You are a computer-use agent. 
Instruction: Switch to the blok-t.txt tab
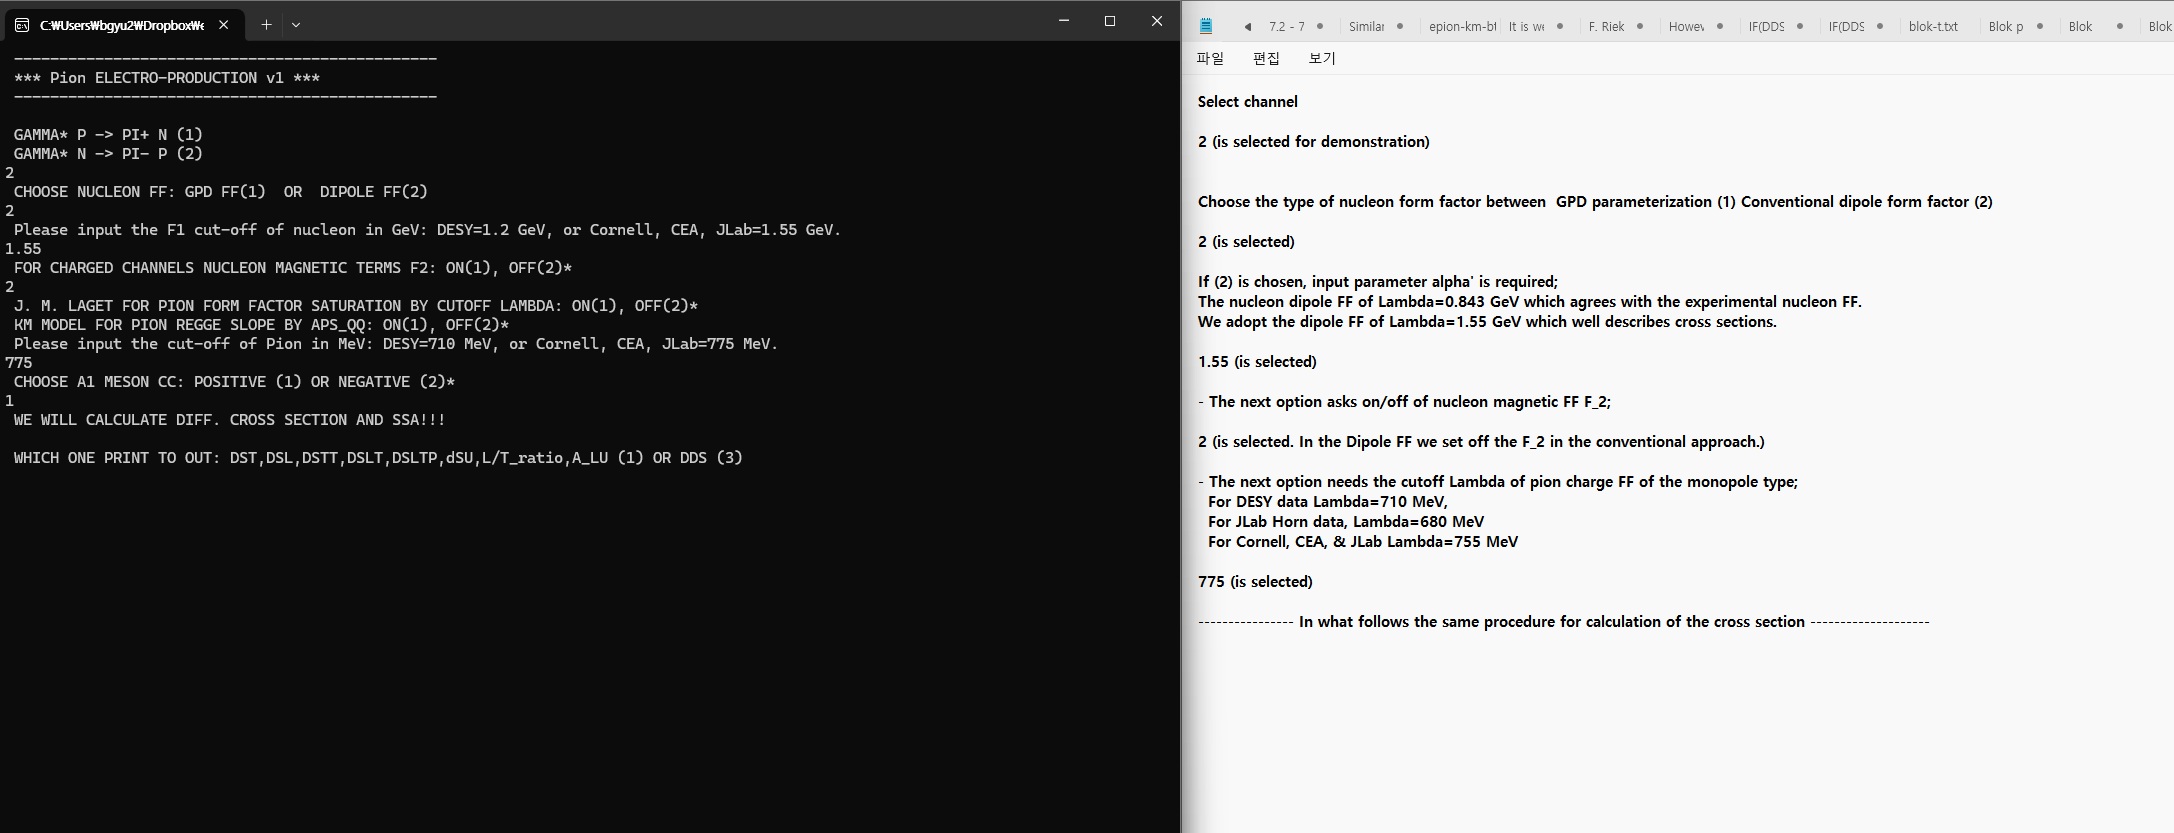pos(1933,27)
